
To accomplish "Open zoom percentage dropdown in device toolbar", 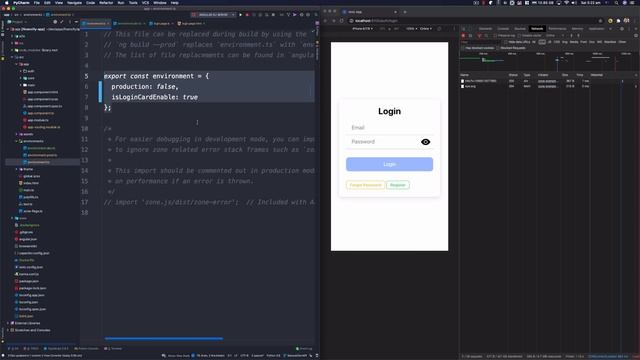I will click(x=411, y=29).
